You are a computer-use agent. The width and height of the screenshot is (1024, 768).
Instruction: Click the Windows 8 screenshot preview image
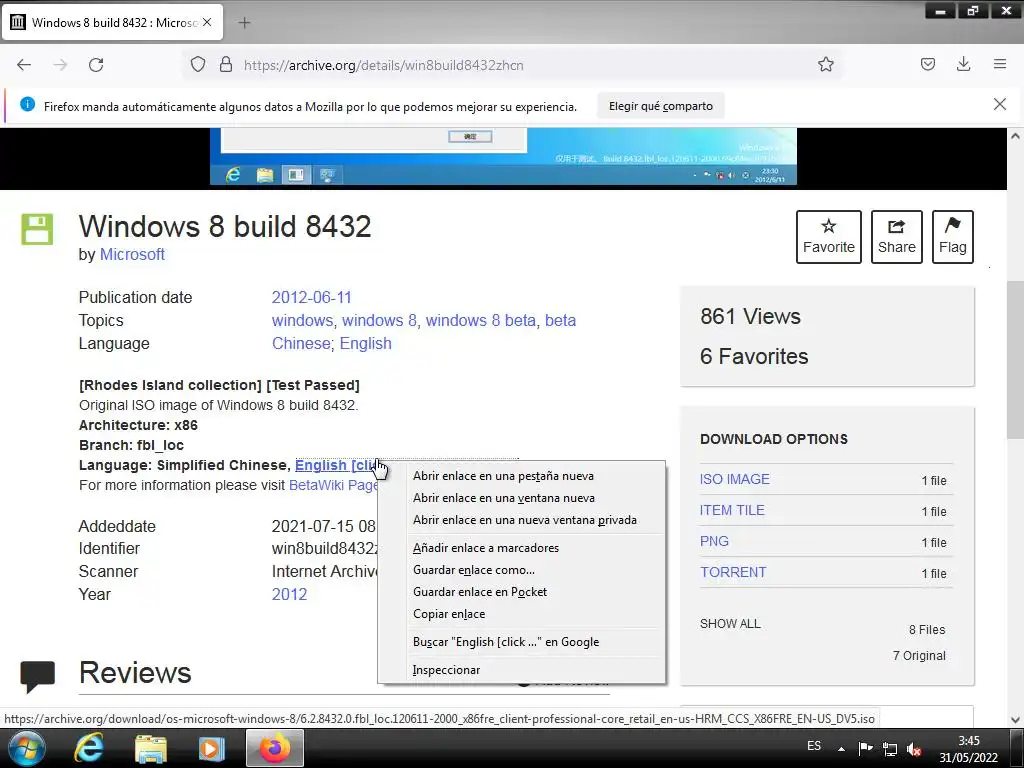(x=503, y=157)
